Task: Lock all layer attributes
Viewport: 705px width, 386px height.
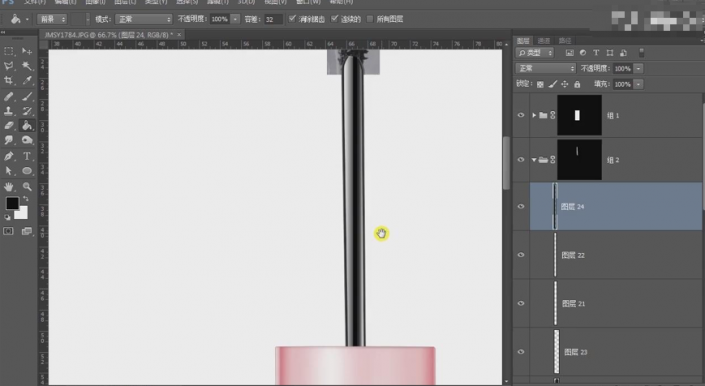Action: tap(577, 84)
